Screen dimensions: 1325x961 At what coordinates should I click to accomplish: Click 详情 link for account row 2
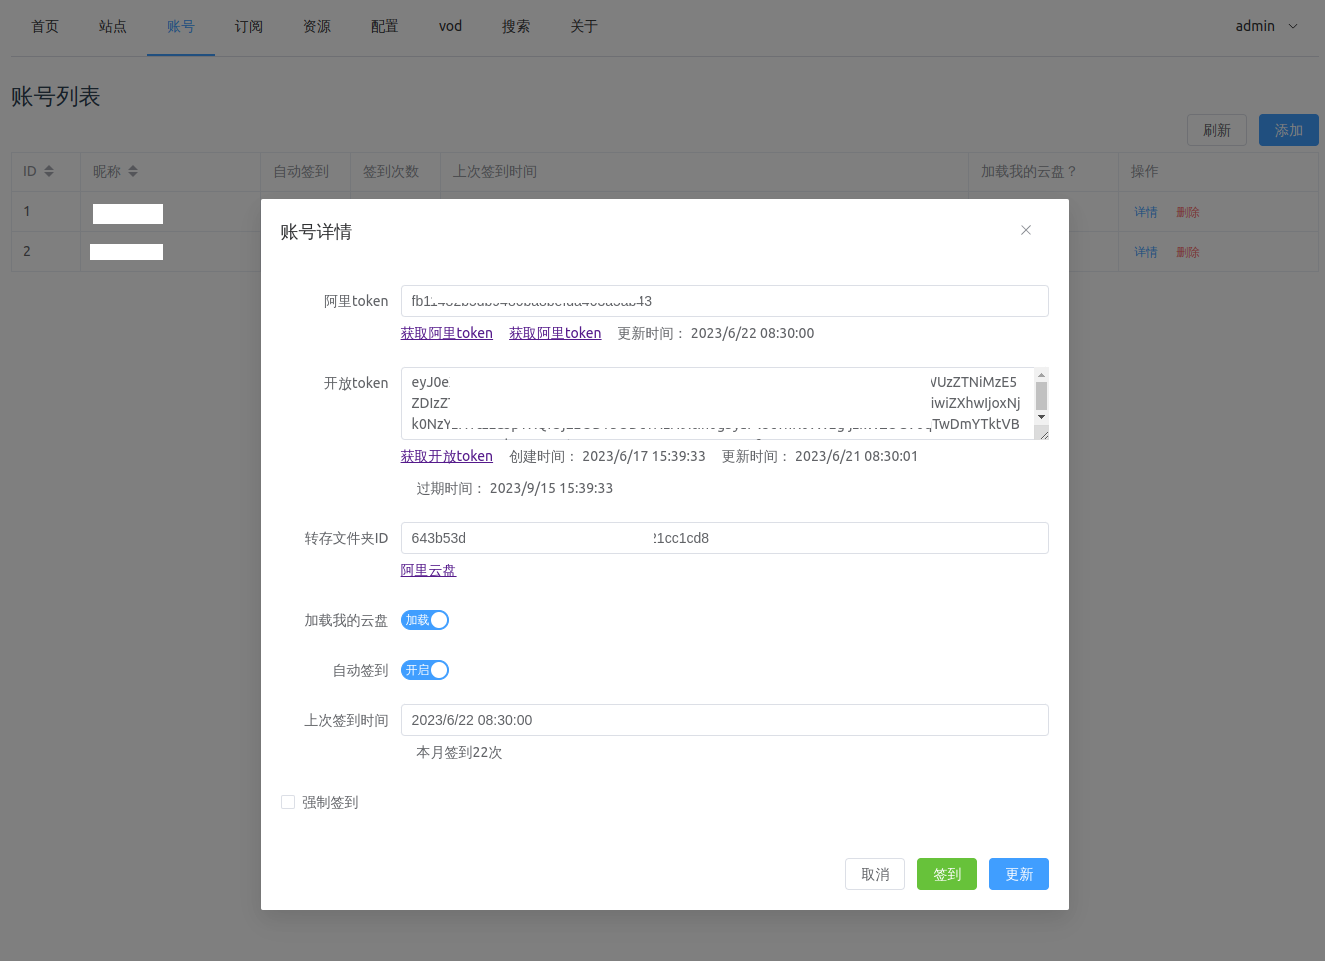(1146, 252)
